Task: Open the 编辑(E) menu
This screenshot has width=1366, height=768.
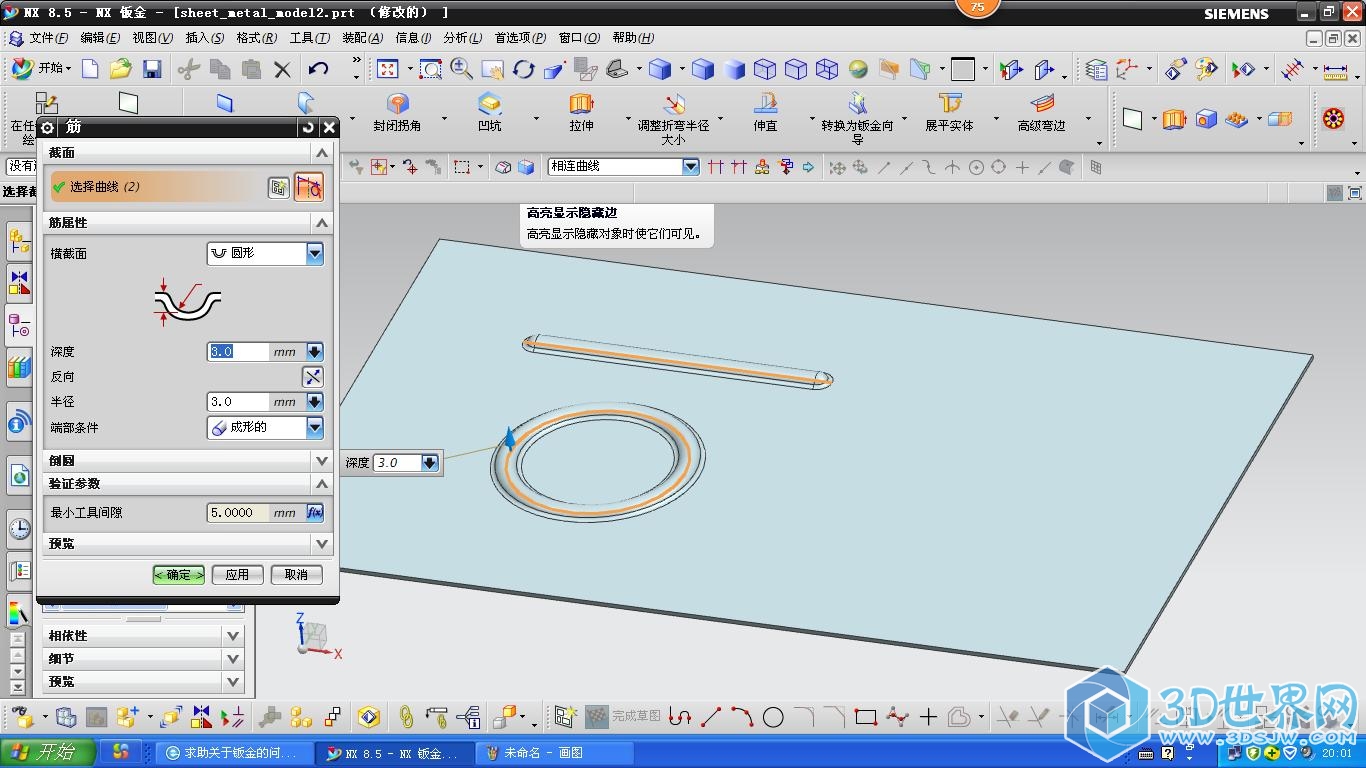Action: 100,38
